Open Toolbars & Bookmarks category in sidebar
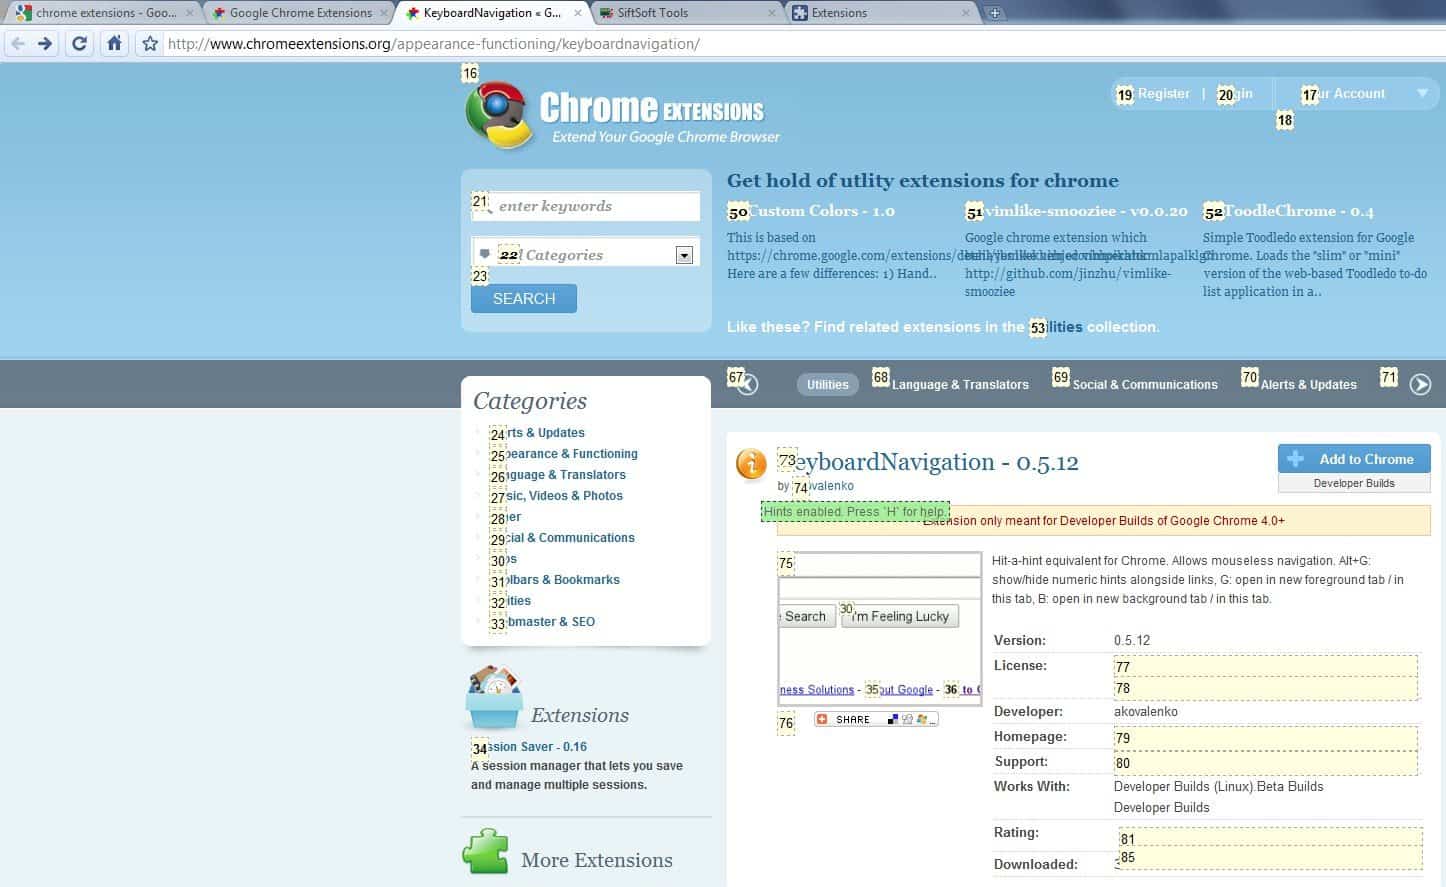1446x887 pixels. [564, 580]
